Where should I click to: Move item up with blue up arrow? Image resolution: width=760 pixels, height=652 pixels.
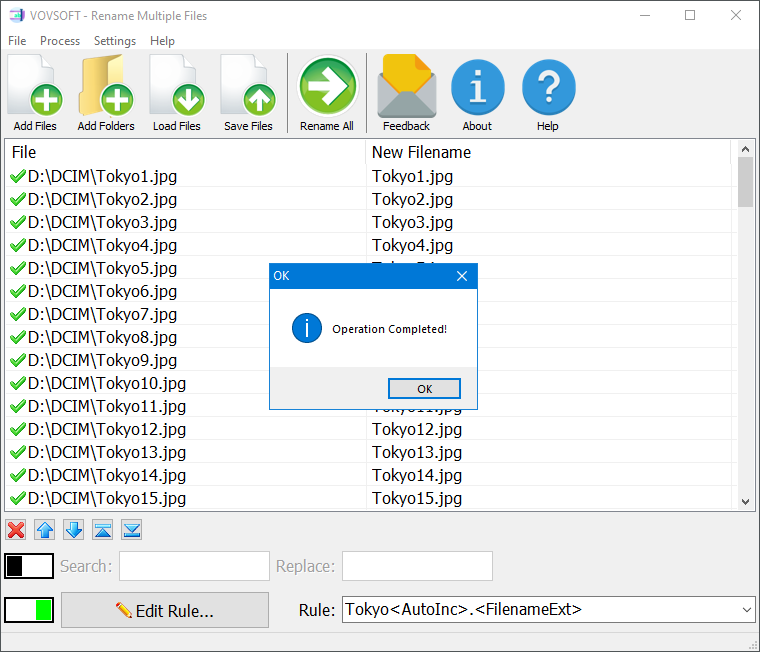pyautogui.click(x=45, y=530)
